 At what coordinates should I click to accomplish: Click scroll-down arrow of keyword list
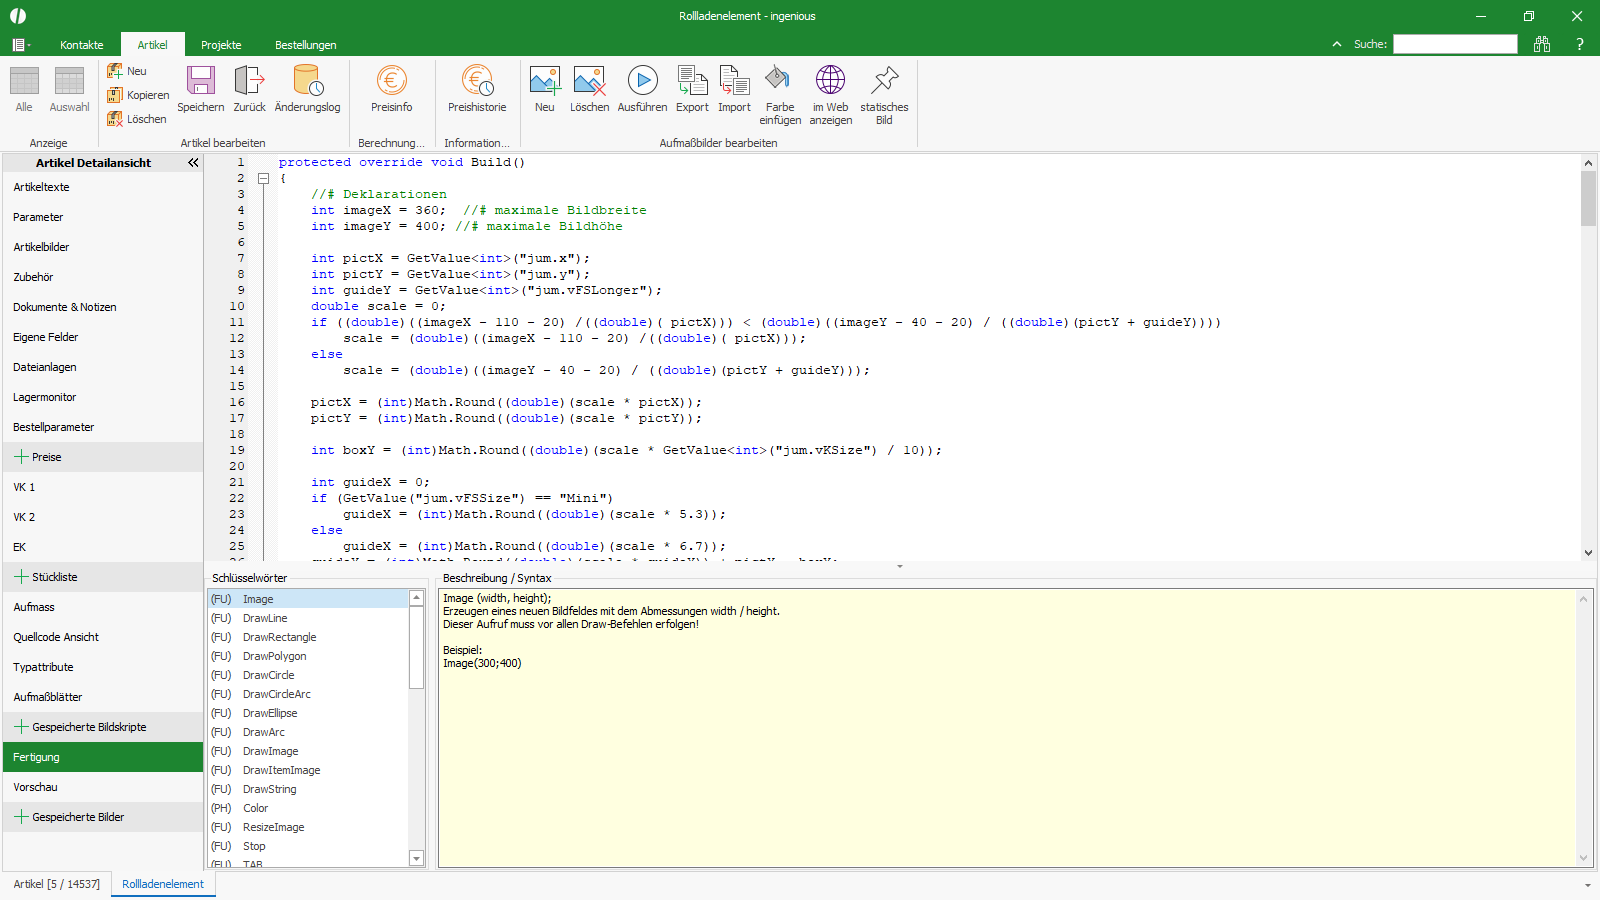click(x=417, y=858)
